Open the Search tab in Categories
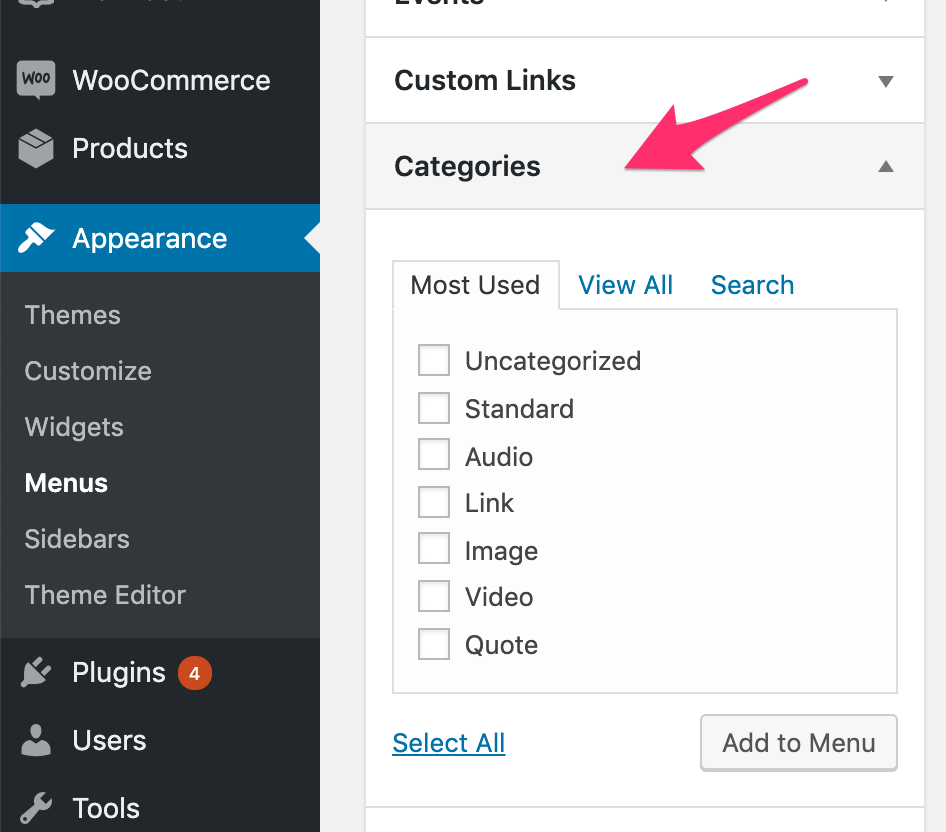Image resolution: width=946 pixels, height=832 pixels. pos(752,285)
